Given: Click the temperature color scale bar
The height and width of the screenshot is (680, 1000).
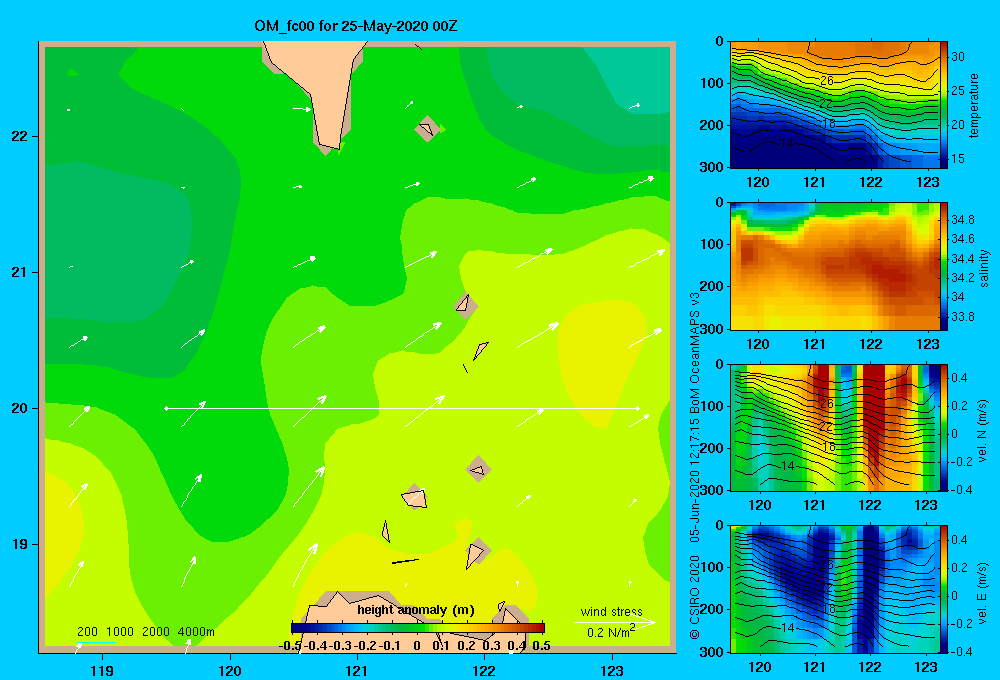Looking at the screenshot, I should 944,105.
